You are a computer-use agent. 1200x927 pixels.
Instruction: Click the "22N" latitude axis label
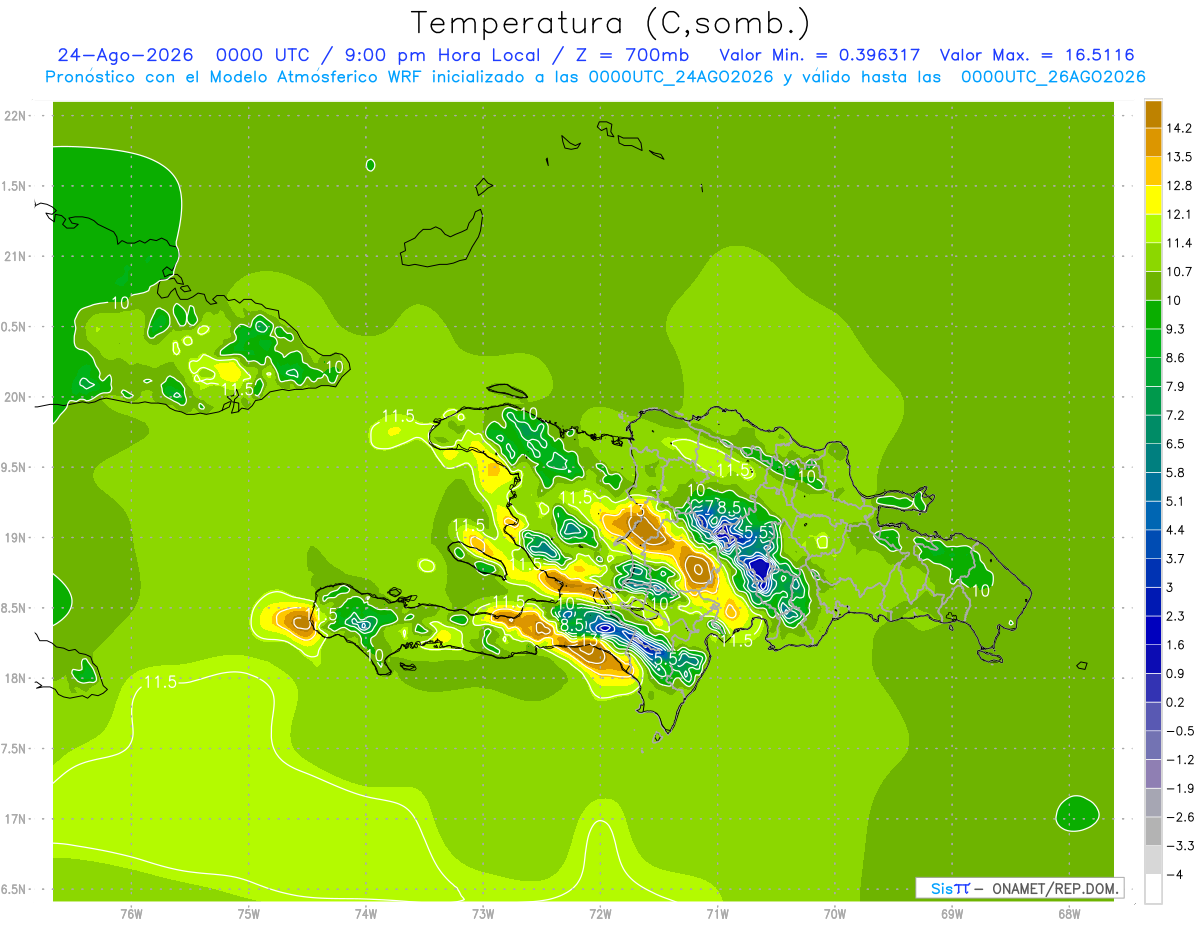[15, 115]
